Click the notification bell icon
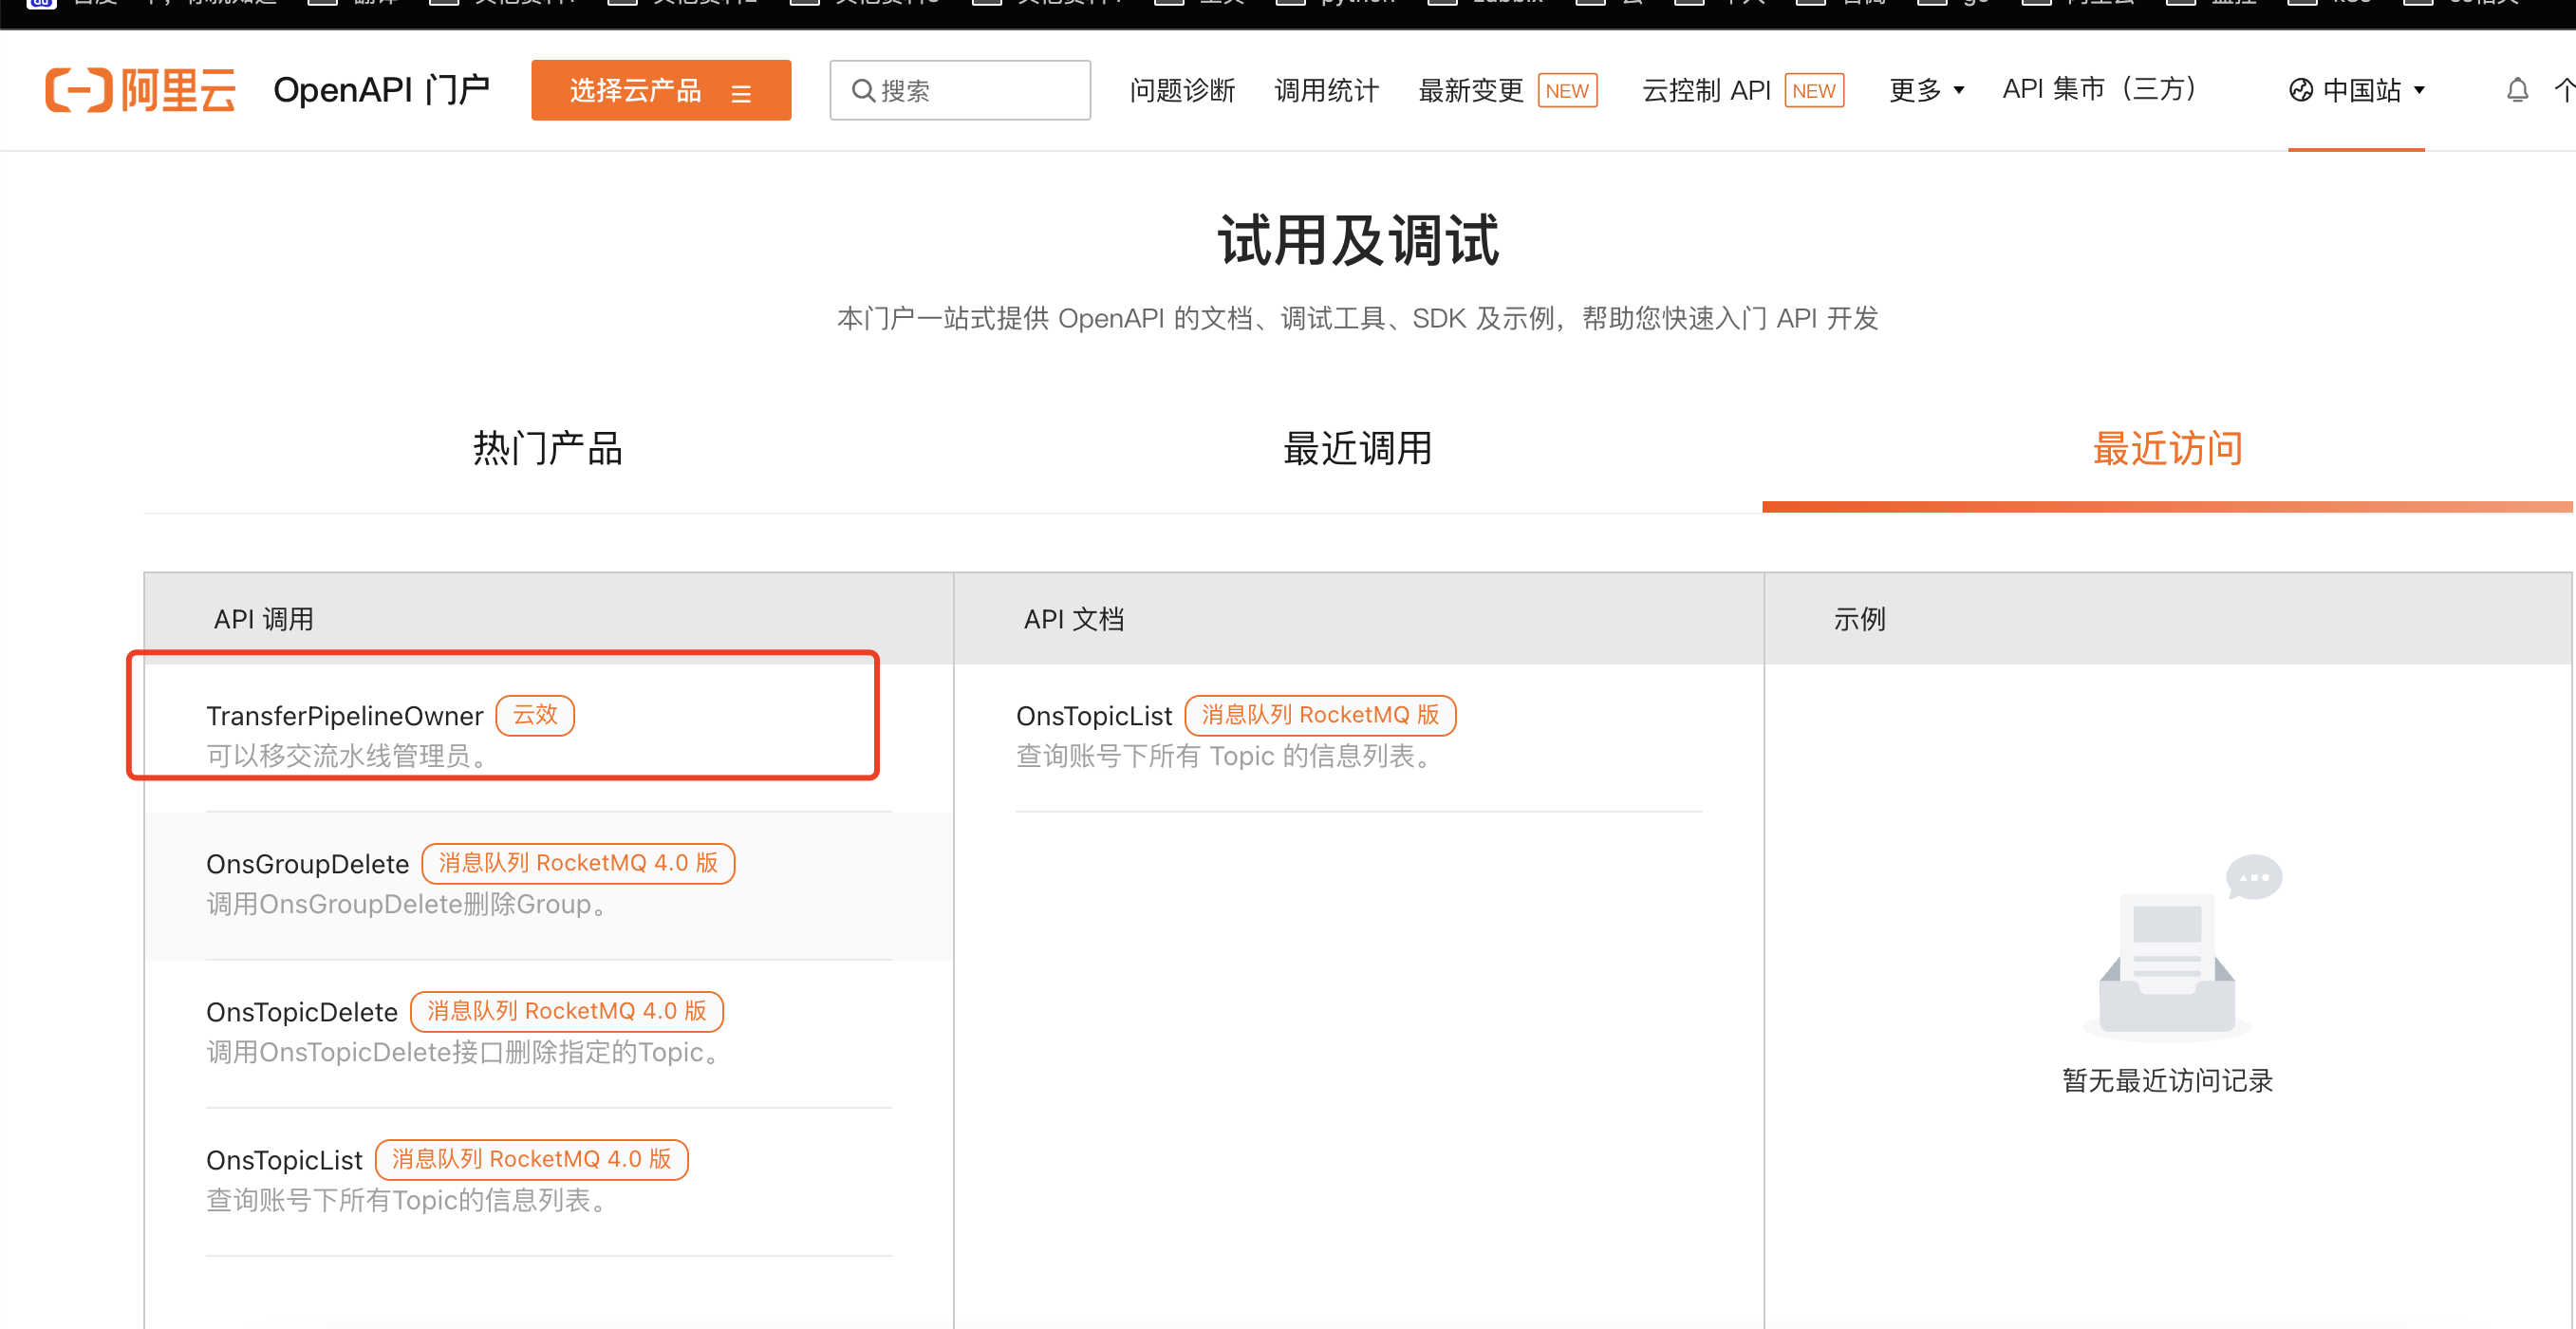The height and width of the screenshot is (1329, 2576). 2516,90
